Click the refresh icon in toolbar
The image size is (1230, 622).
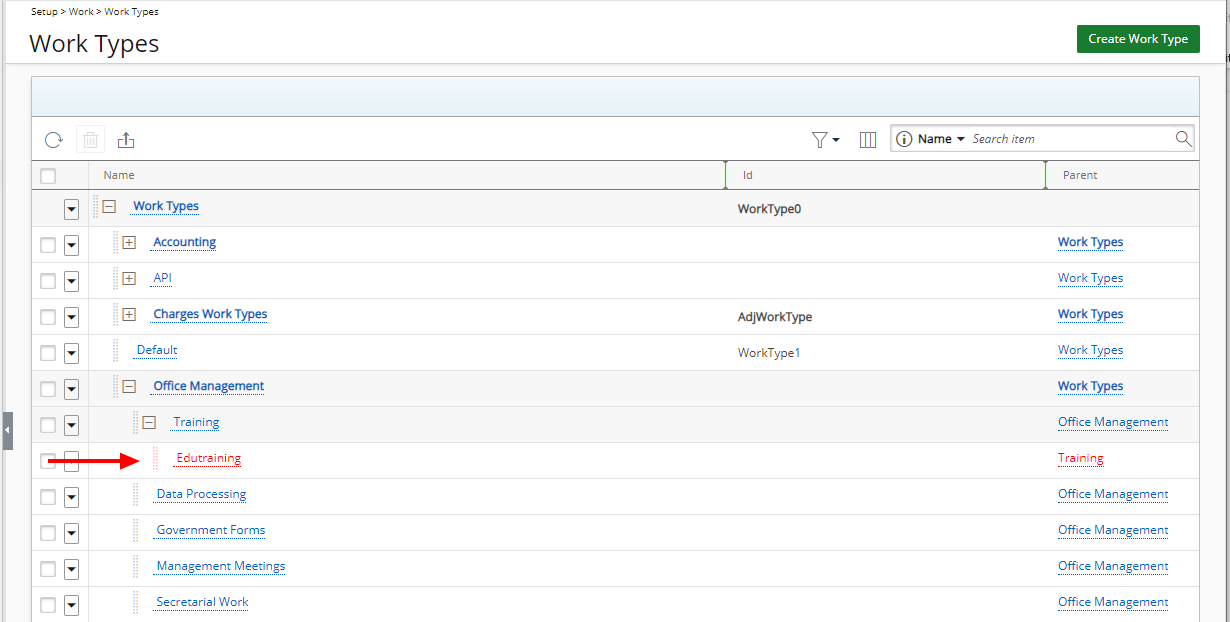[x=54, y=140]
